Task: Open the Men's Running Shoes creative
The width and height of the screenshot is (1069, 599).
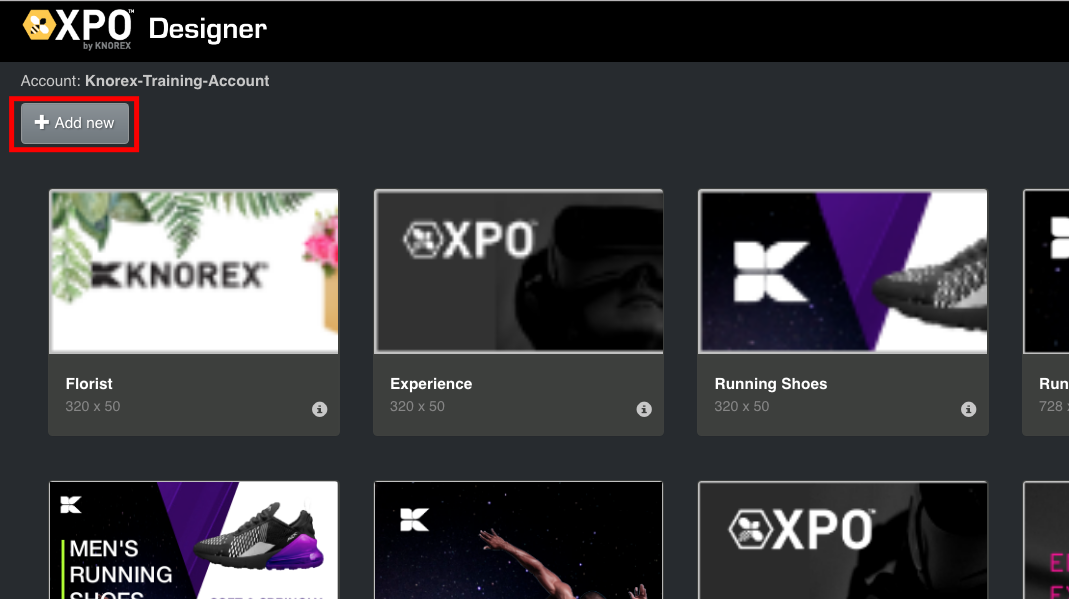Action: point(194,540)
